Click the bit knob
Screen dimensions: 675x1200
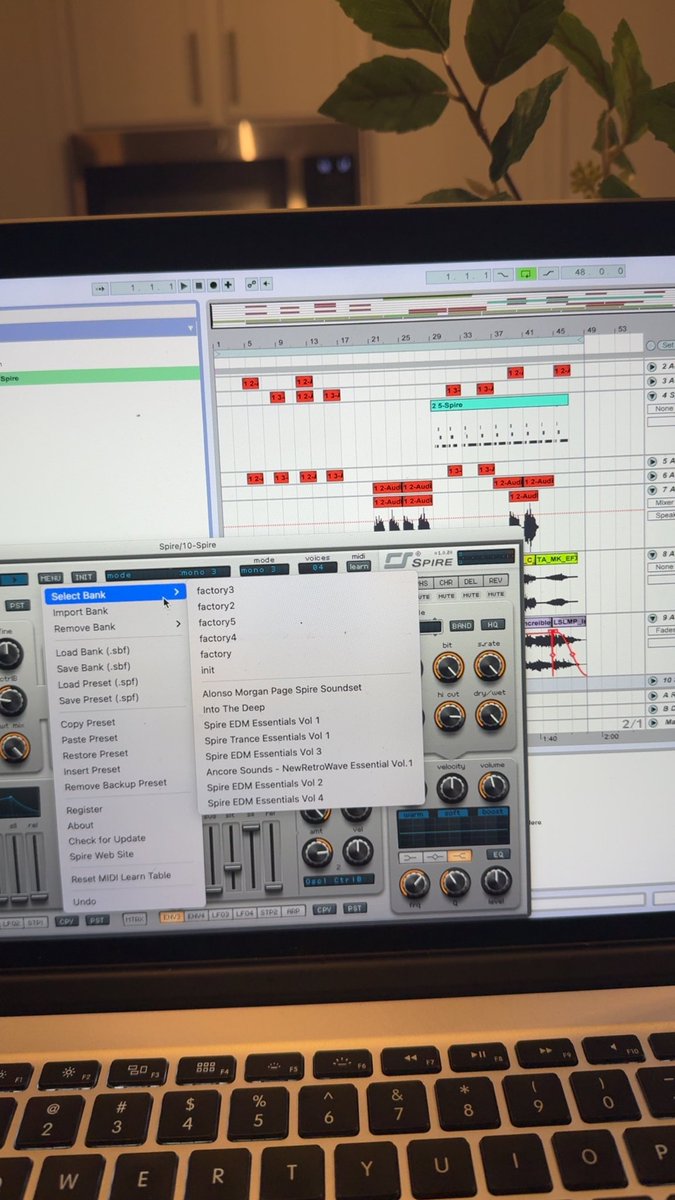[448, 667]
